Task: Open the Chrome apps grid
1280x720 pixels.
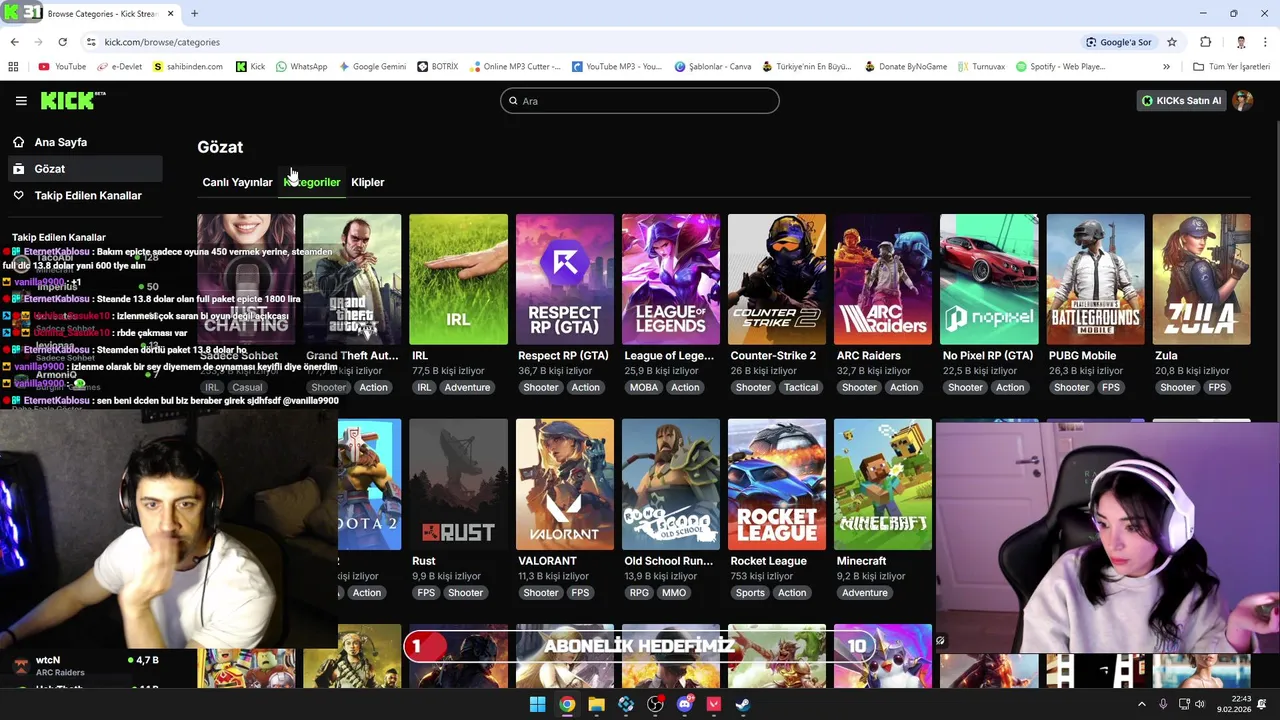Action: click(13, 67)
